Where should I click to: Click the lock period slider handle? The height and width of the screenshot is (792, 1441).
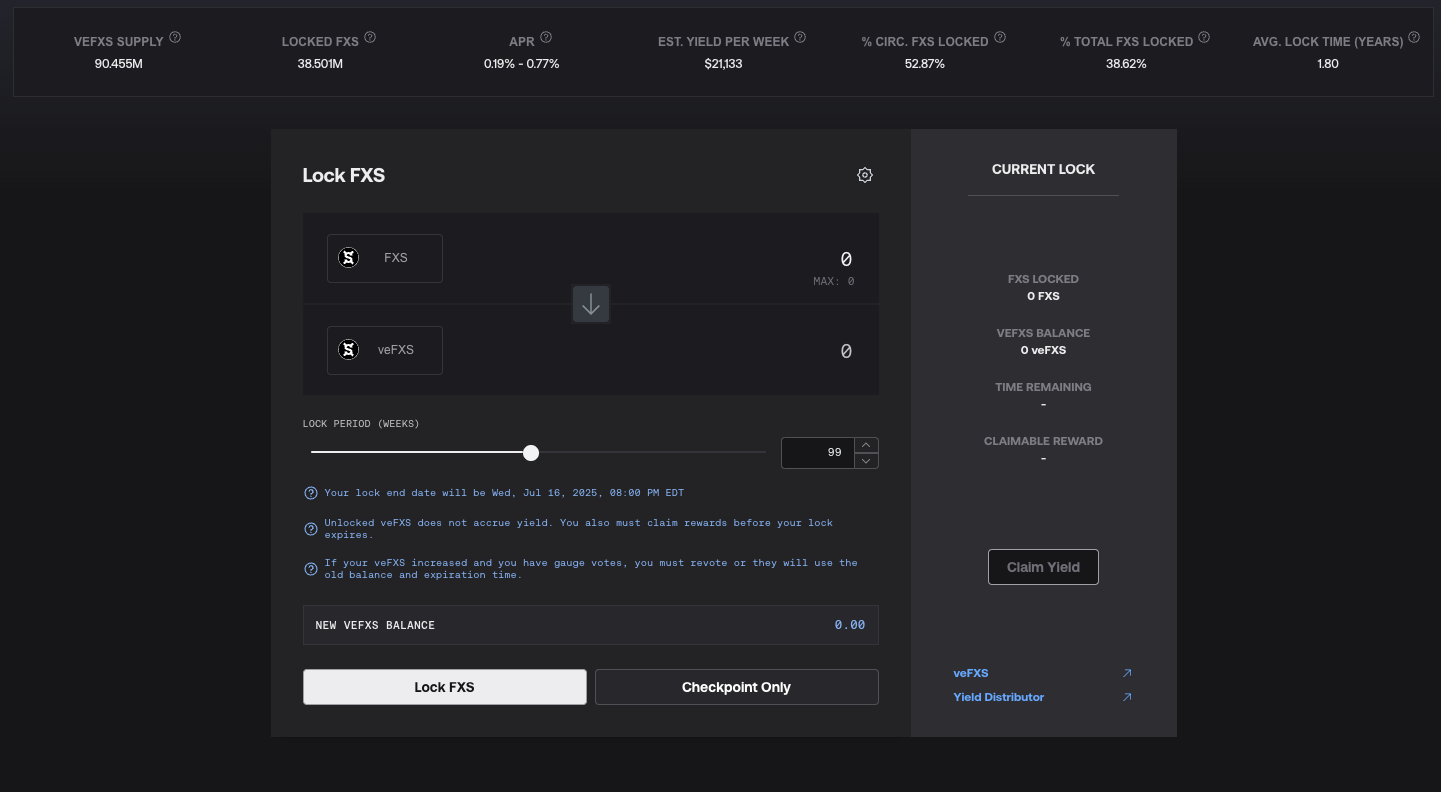[x=531, y=453]
